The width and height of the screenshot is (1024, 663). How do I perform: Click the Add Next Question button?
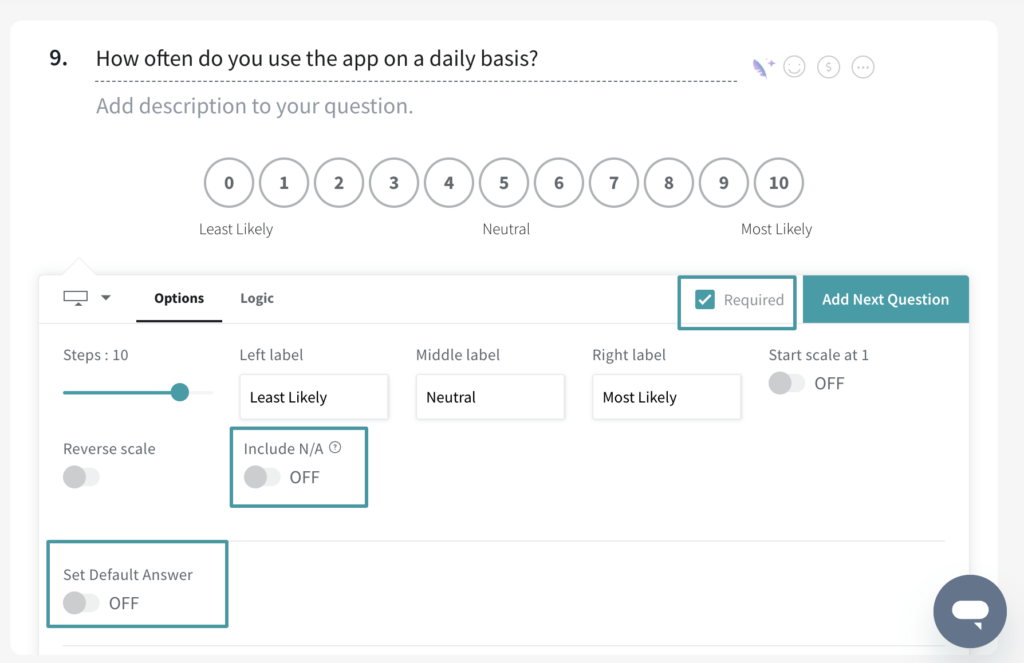[x=885, y=298]
